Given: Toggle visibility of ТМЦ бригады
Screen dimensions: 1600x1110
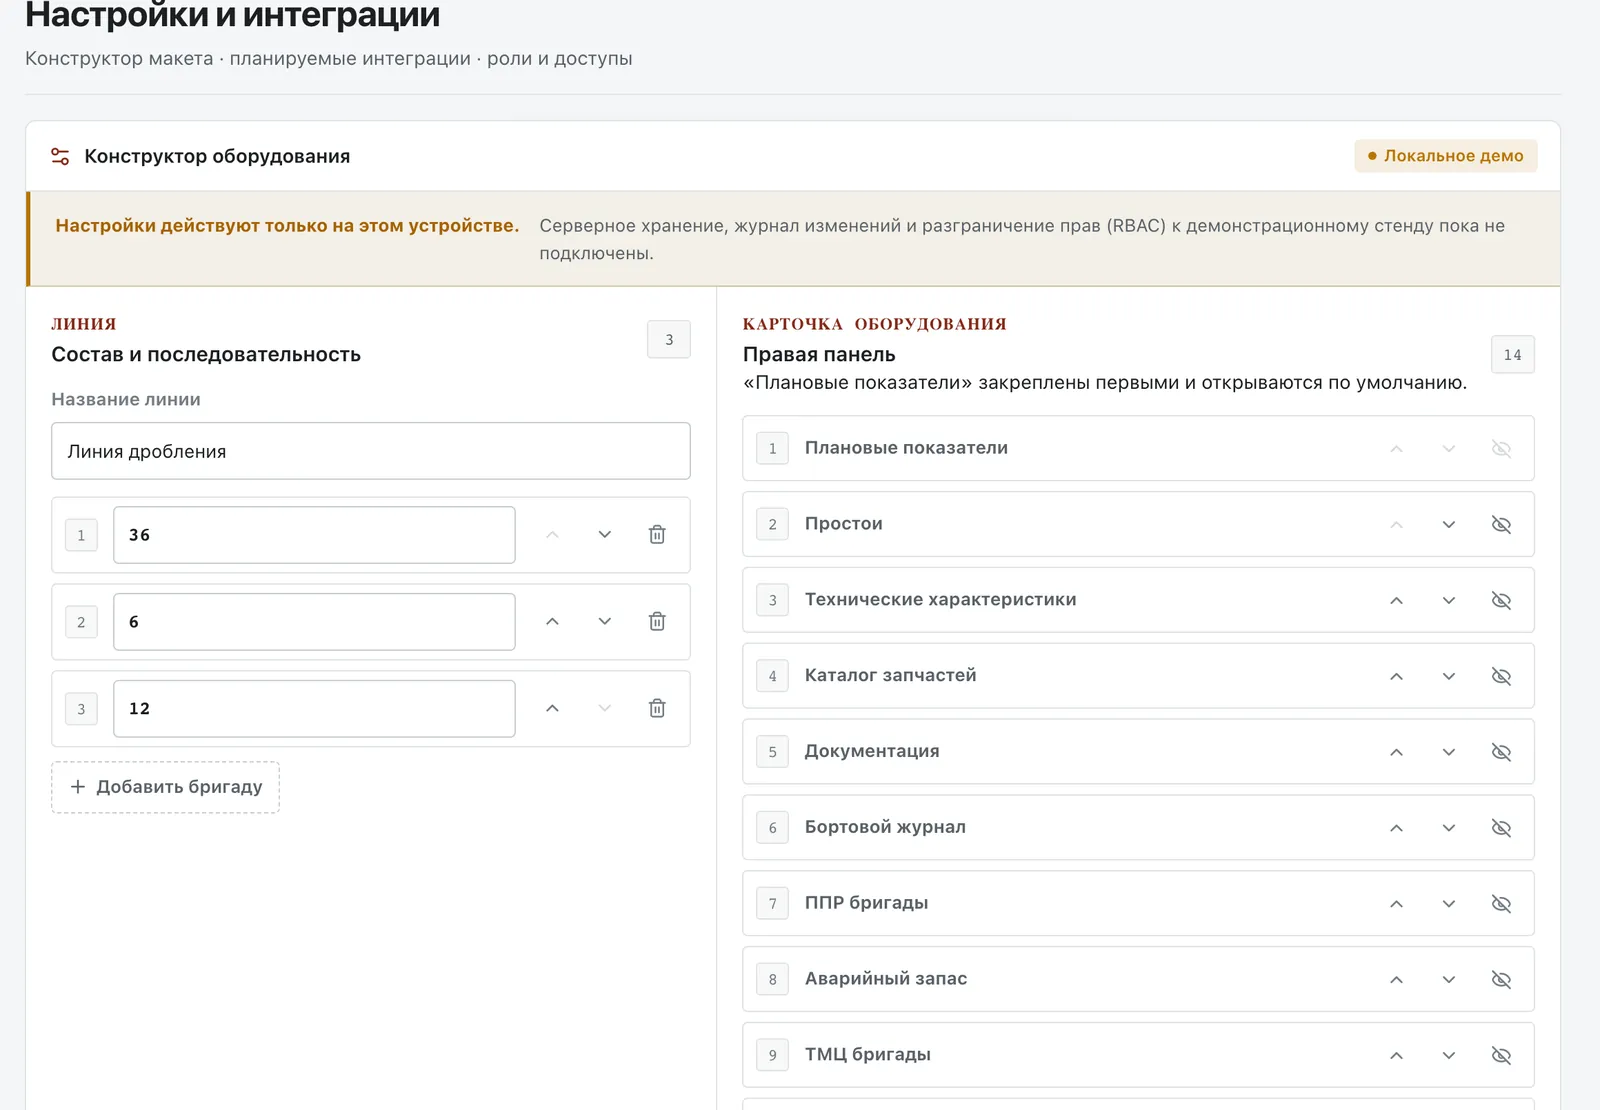Looking at the screenshot, I should coord(1501,1056).
